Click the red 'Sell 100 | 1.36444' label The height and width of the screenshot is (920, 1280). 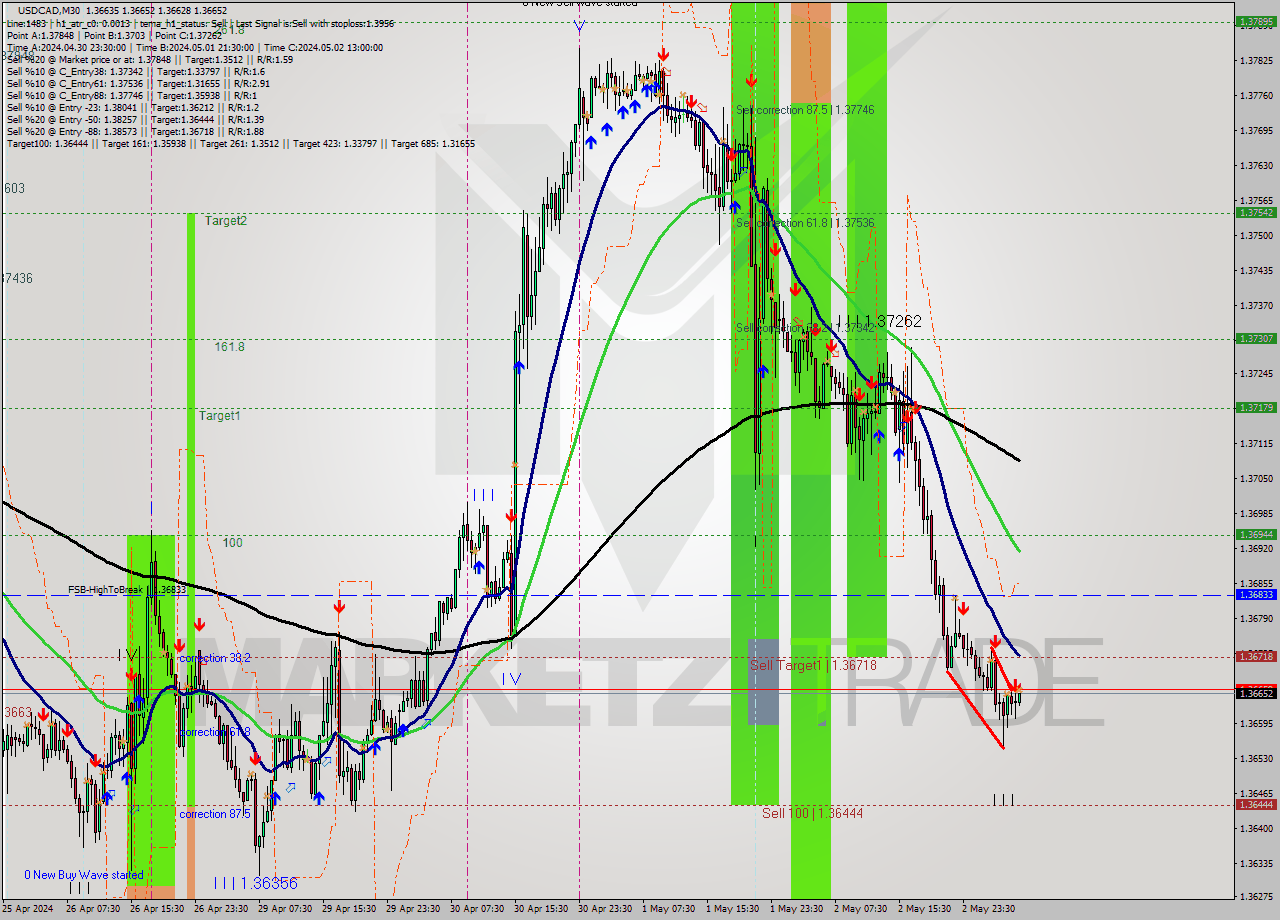coord(812,813)
